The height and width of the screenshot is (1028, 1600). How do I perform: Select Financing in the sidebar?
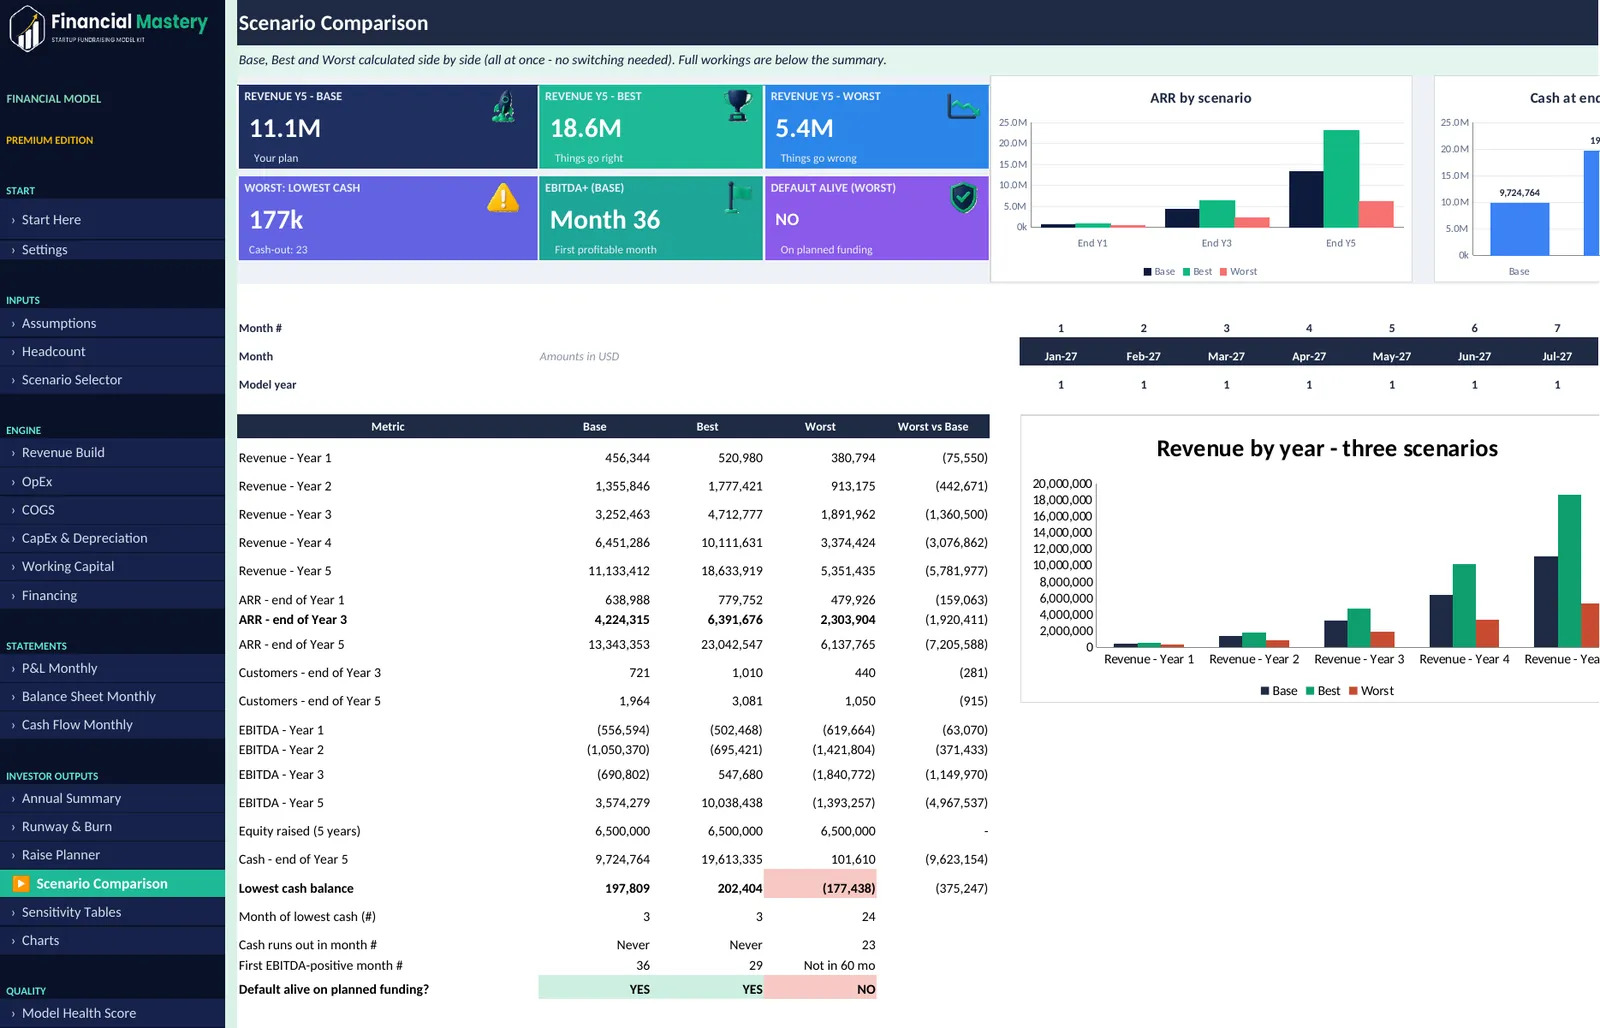[x=112, y=595]
